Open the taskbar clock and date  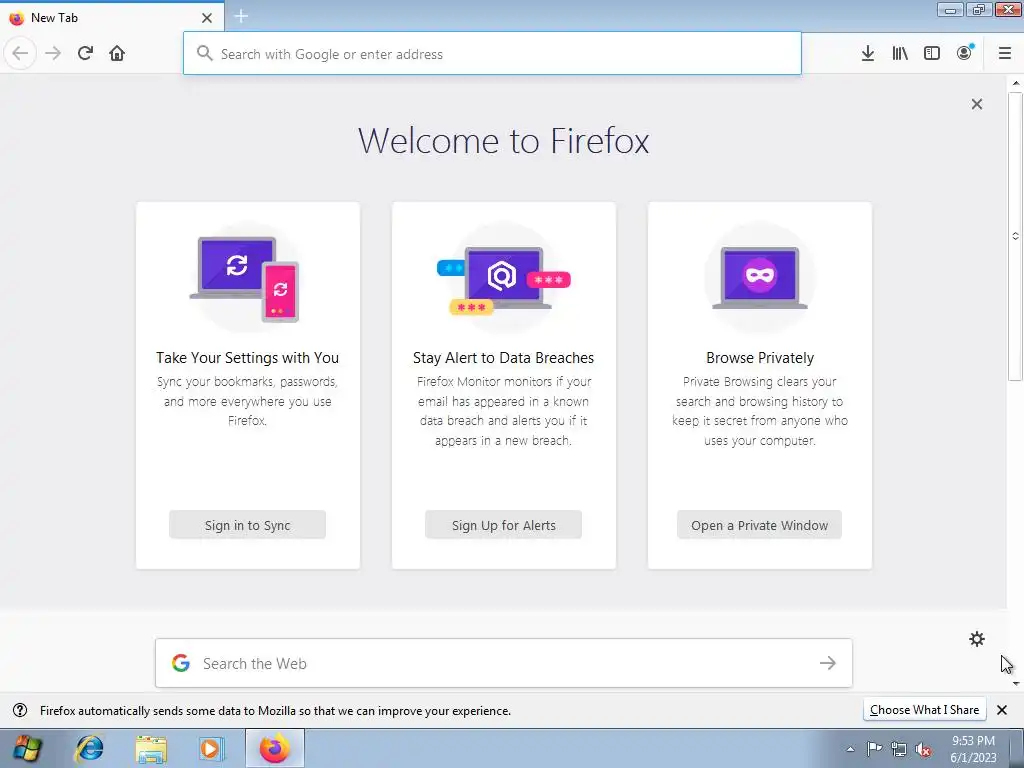coord(973,749)
